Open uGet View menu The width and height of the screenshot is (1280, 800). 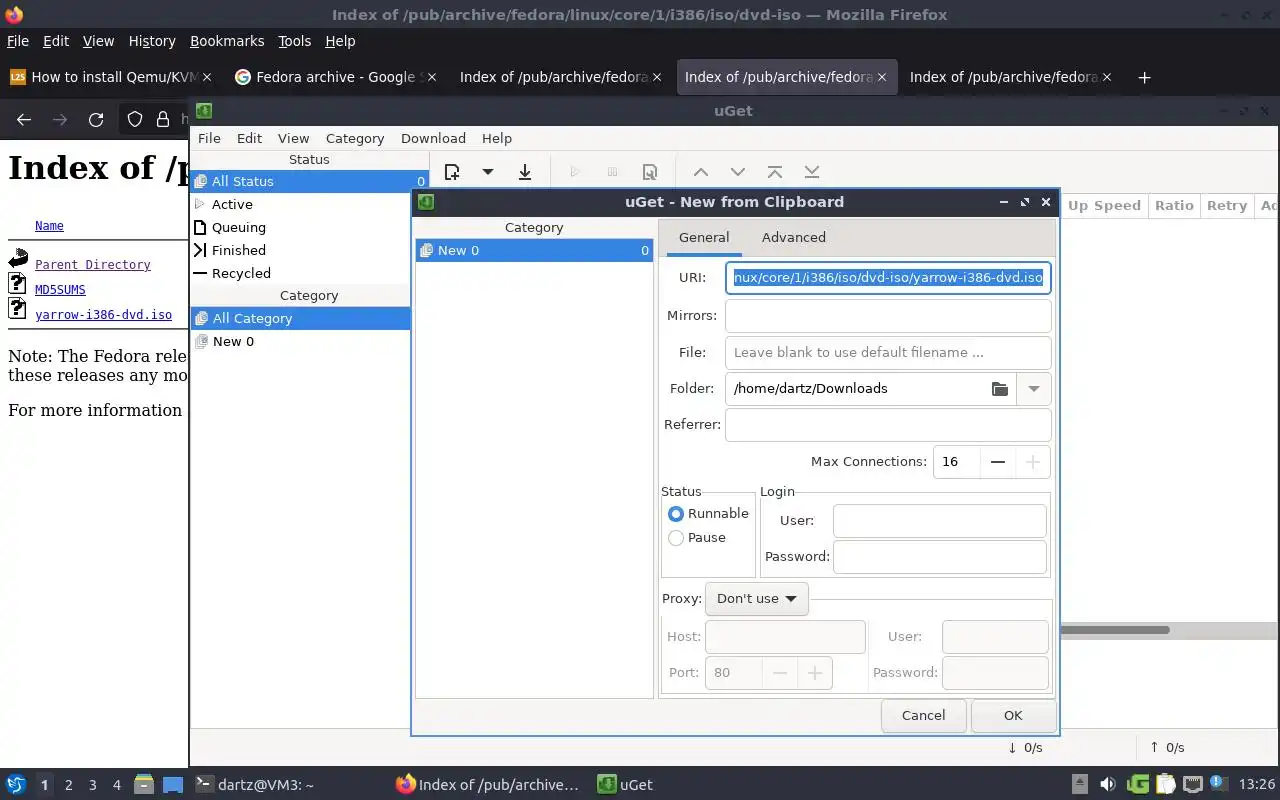pyautogui.click(x=293, y=138)
